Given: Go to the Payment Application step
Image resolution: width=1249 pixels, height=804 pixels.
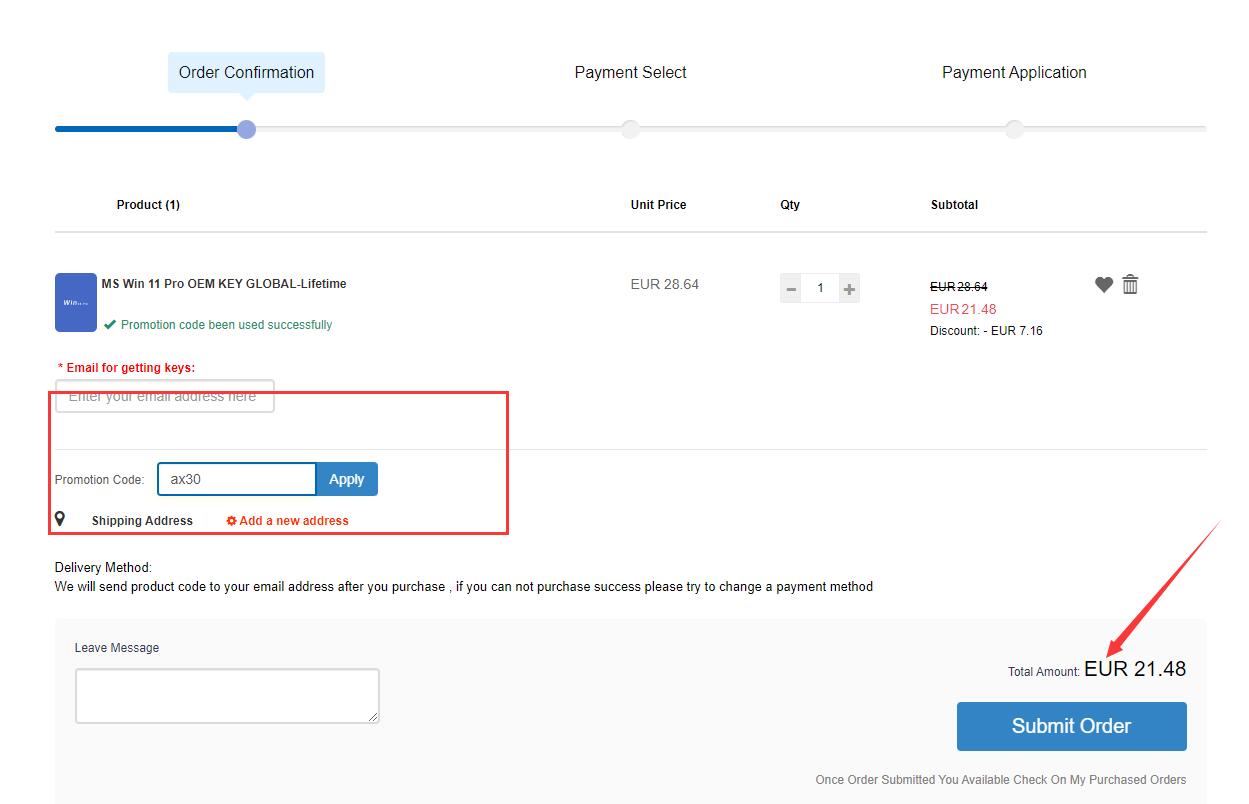Looking at the screenshot, I should 1014,72.
